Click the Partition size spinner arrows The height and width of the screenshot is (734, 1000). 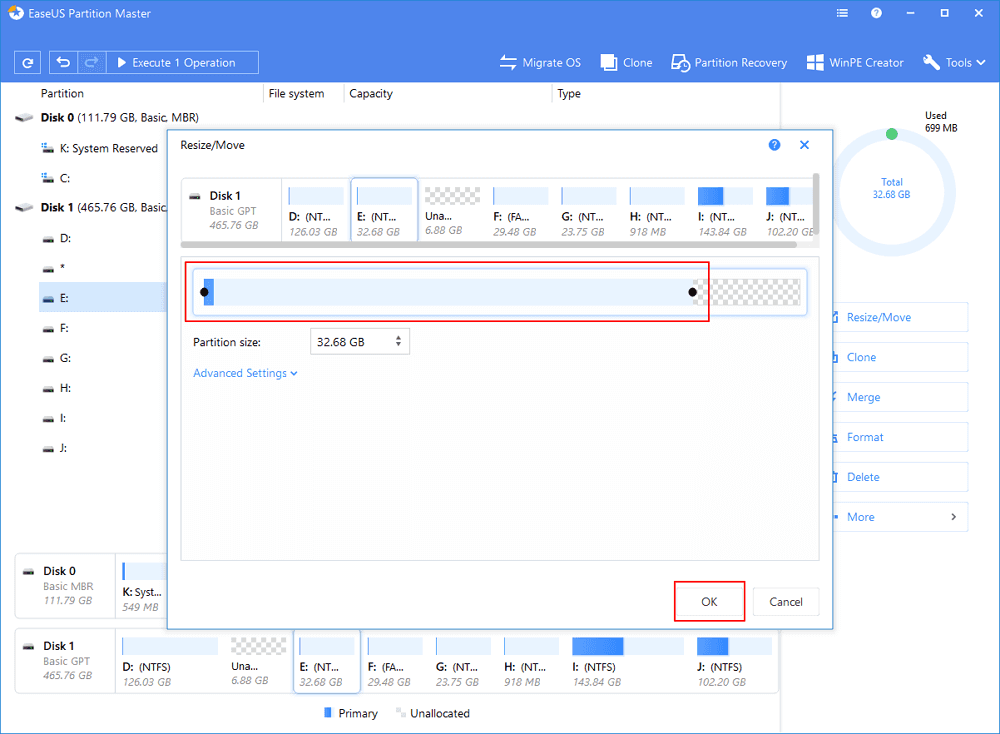[399, 342]
